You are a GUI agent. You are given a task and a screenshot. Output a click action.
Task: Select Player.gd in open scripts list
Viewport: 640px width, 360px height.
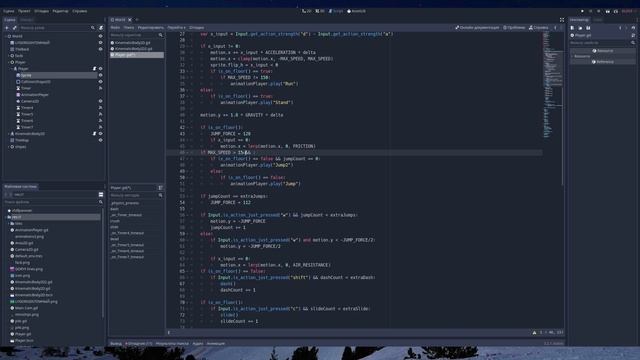[x=137, y=55]
